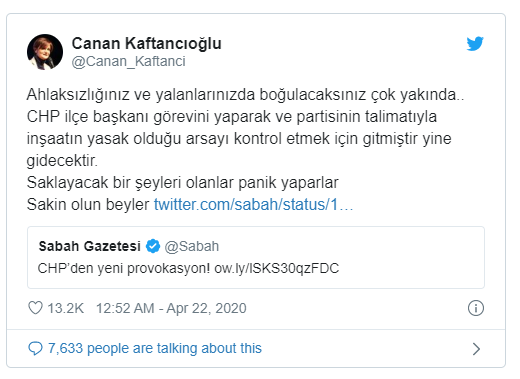This screenshot has width=520, height=379.
Task: Like the tweet with the heart icon
Action: 35,308
